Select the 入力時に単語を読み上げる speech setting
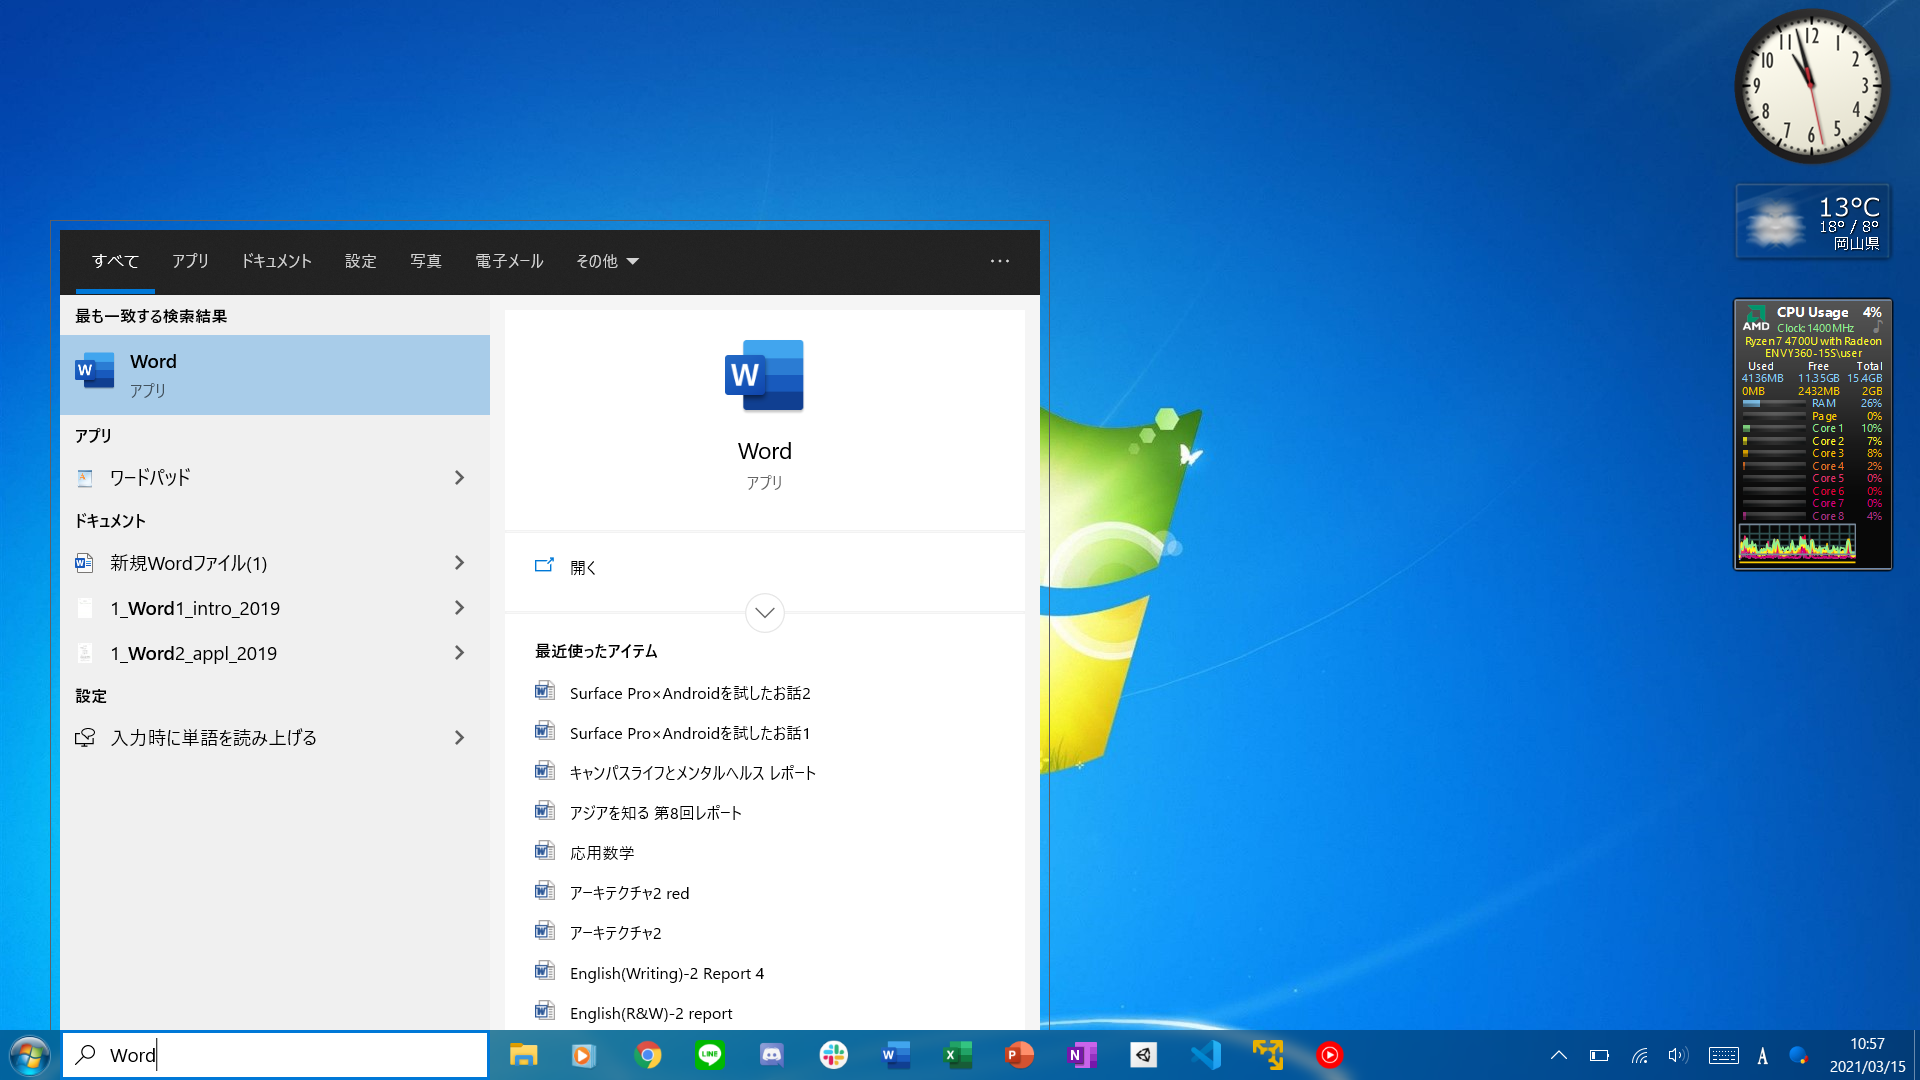Image resolution: width=1920 pixels, height=1080 pixels. (x=214, y=737)
